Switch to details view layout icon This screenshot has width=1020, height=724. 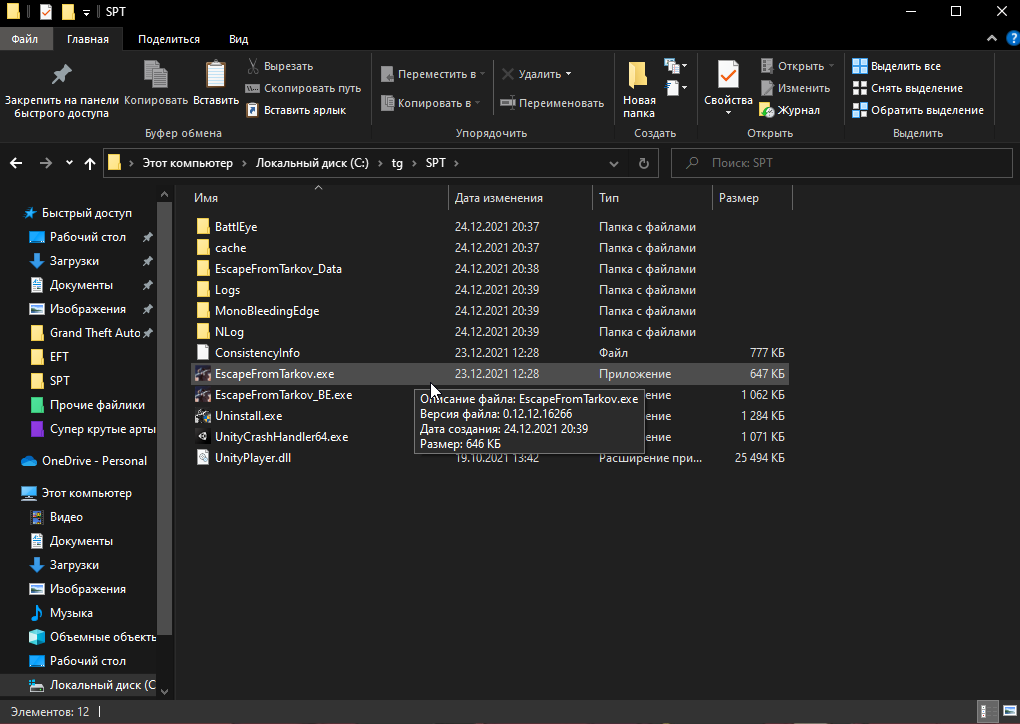coord(986,712)
